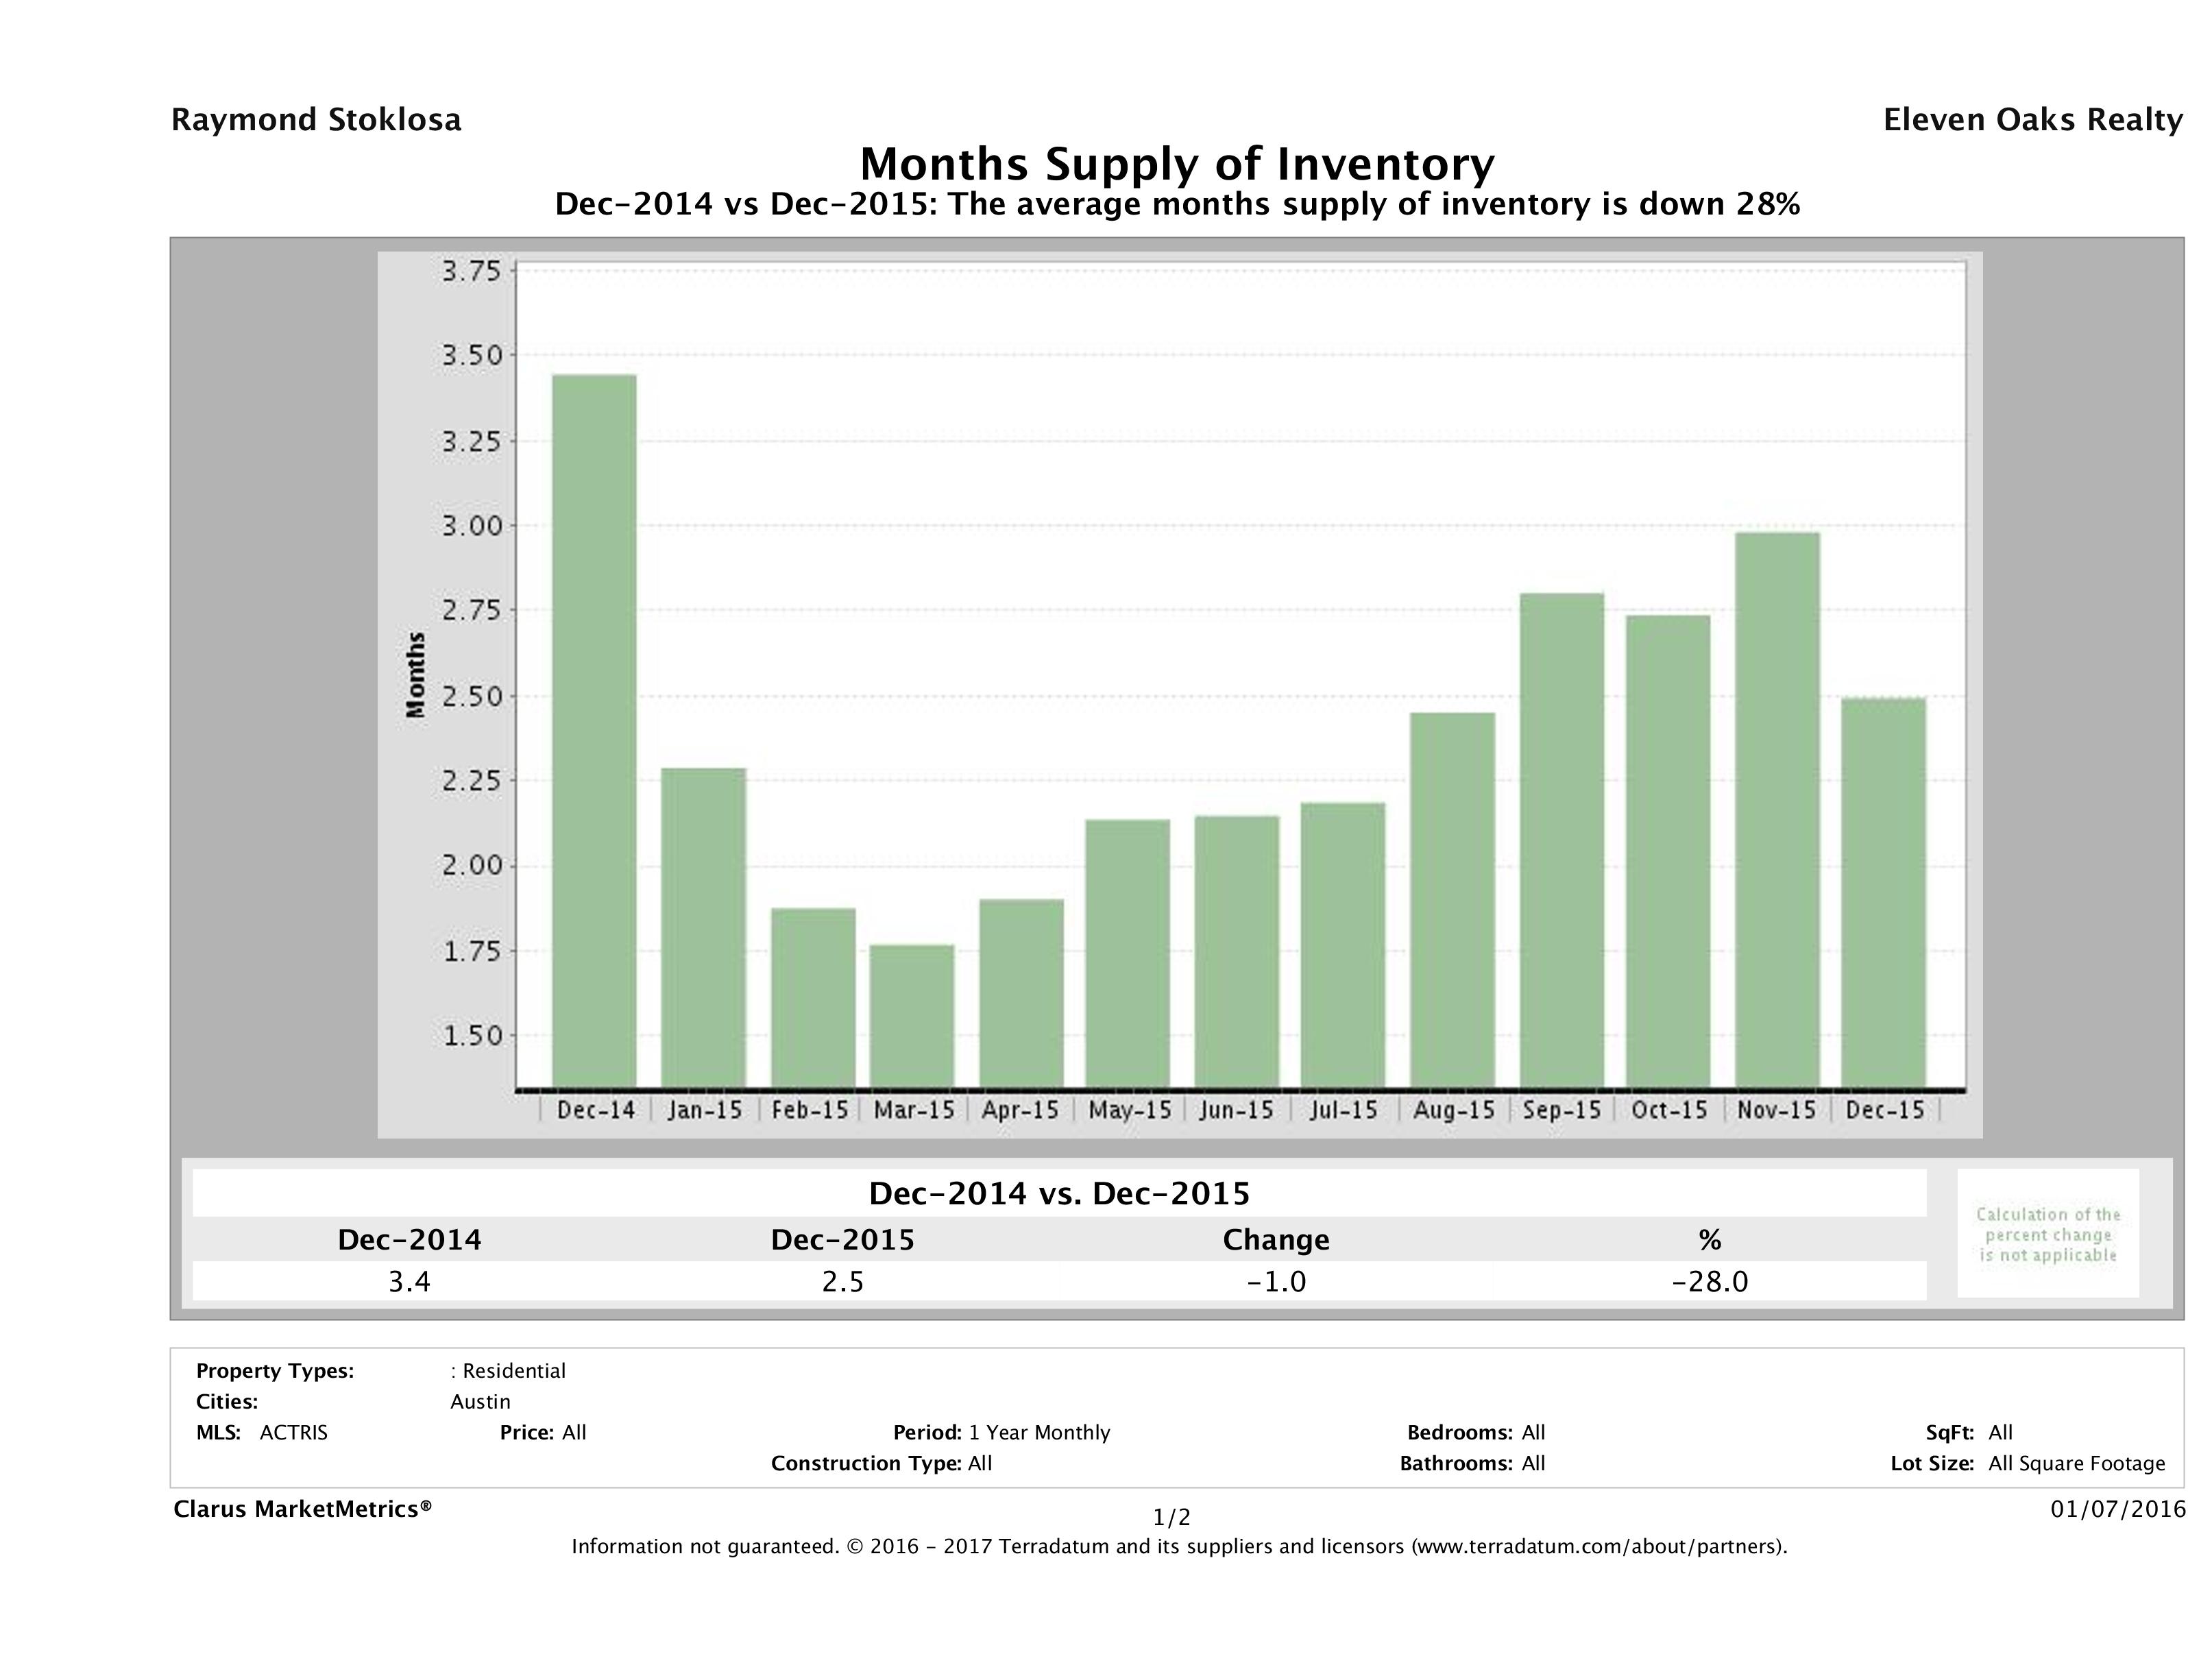Click the Months Supply of Inventory title
Viewport: 2212px width, 1678px height.
click(x=1177, y=164)
